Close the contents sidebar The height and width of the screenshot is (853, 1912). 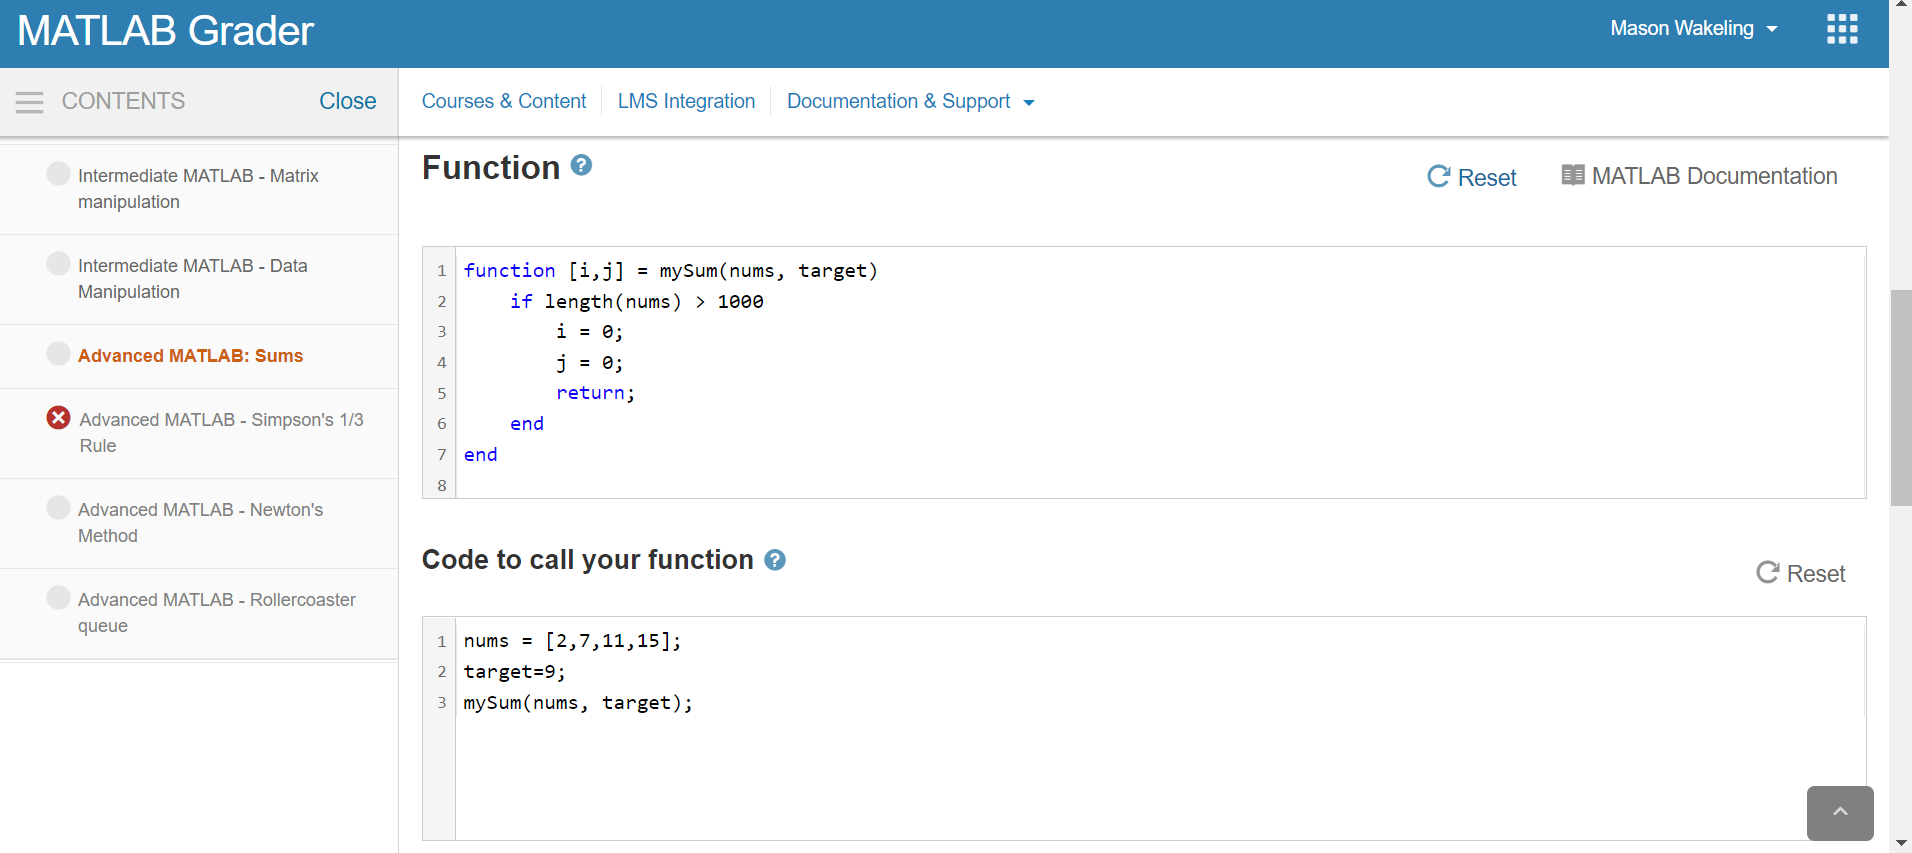(x=347, y=101)
